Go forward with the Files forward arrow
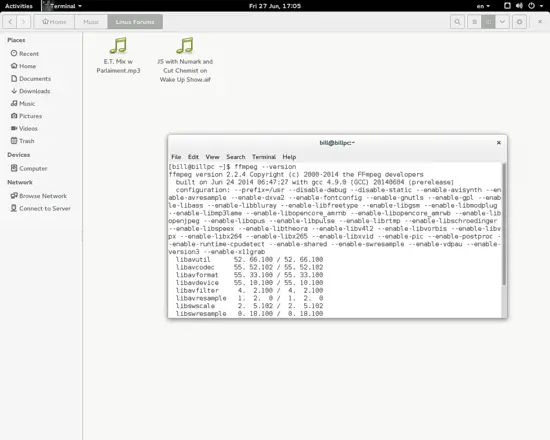 24,22
